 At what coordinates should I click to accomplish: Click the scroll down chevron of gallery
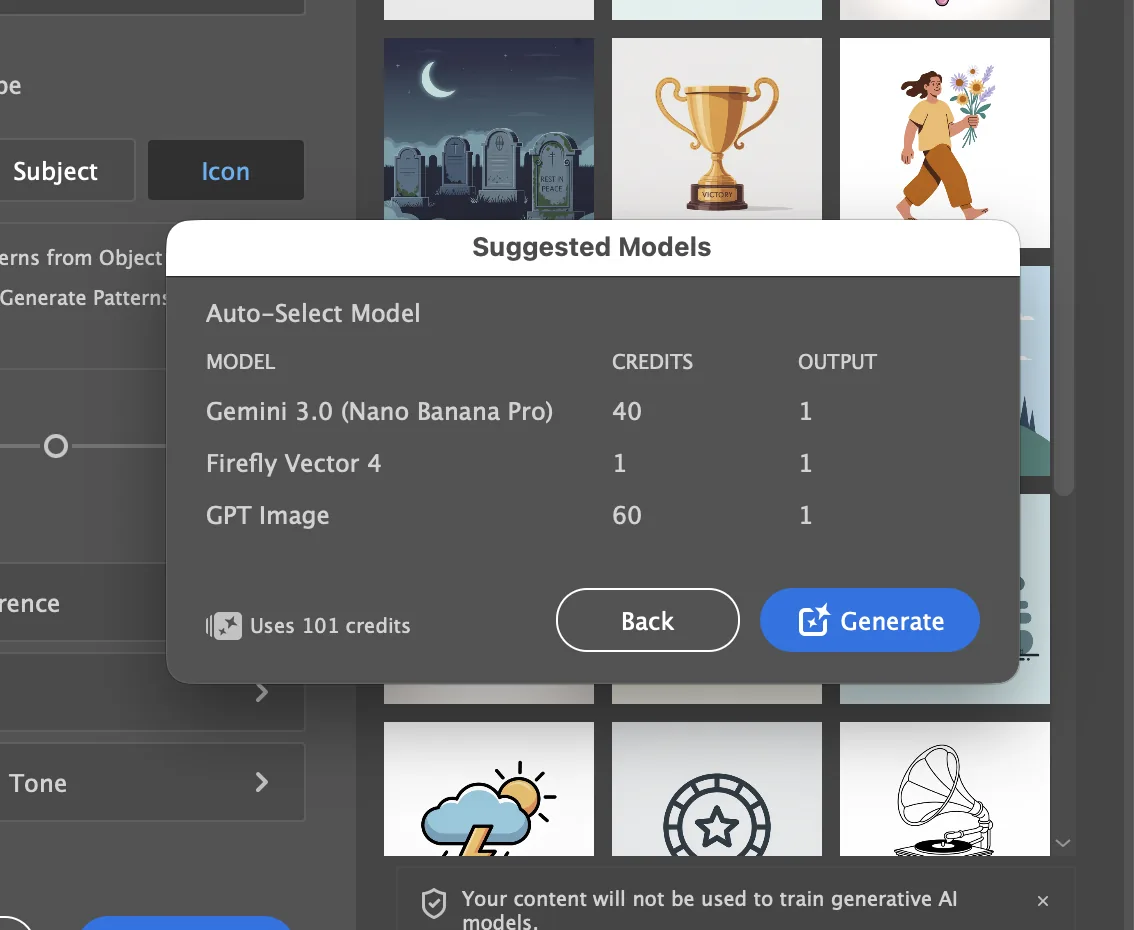1062,842
